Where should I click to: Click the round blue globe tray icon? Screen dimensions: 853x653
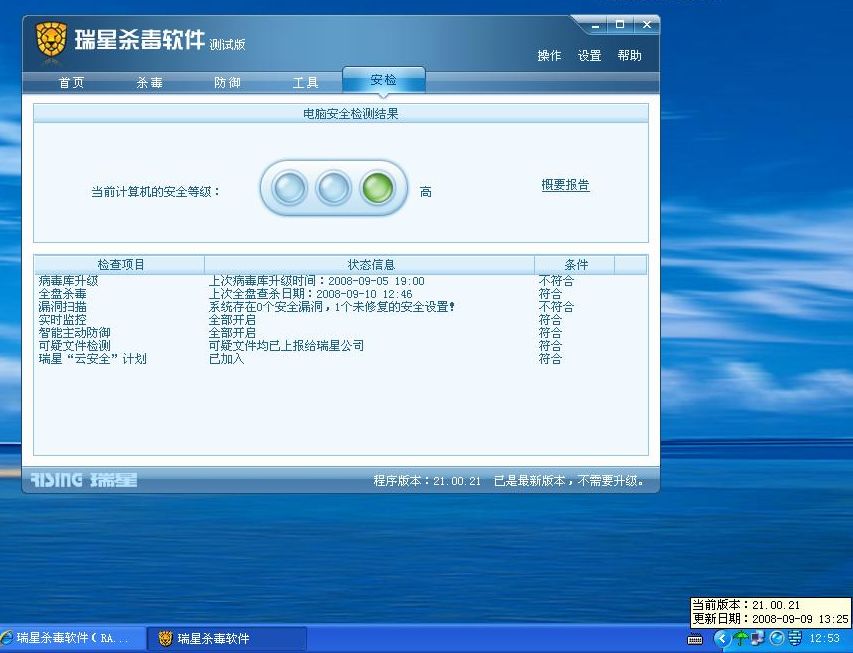pos(777,637)
